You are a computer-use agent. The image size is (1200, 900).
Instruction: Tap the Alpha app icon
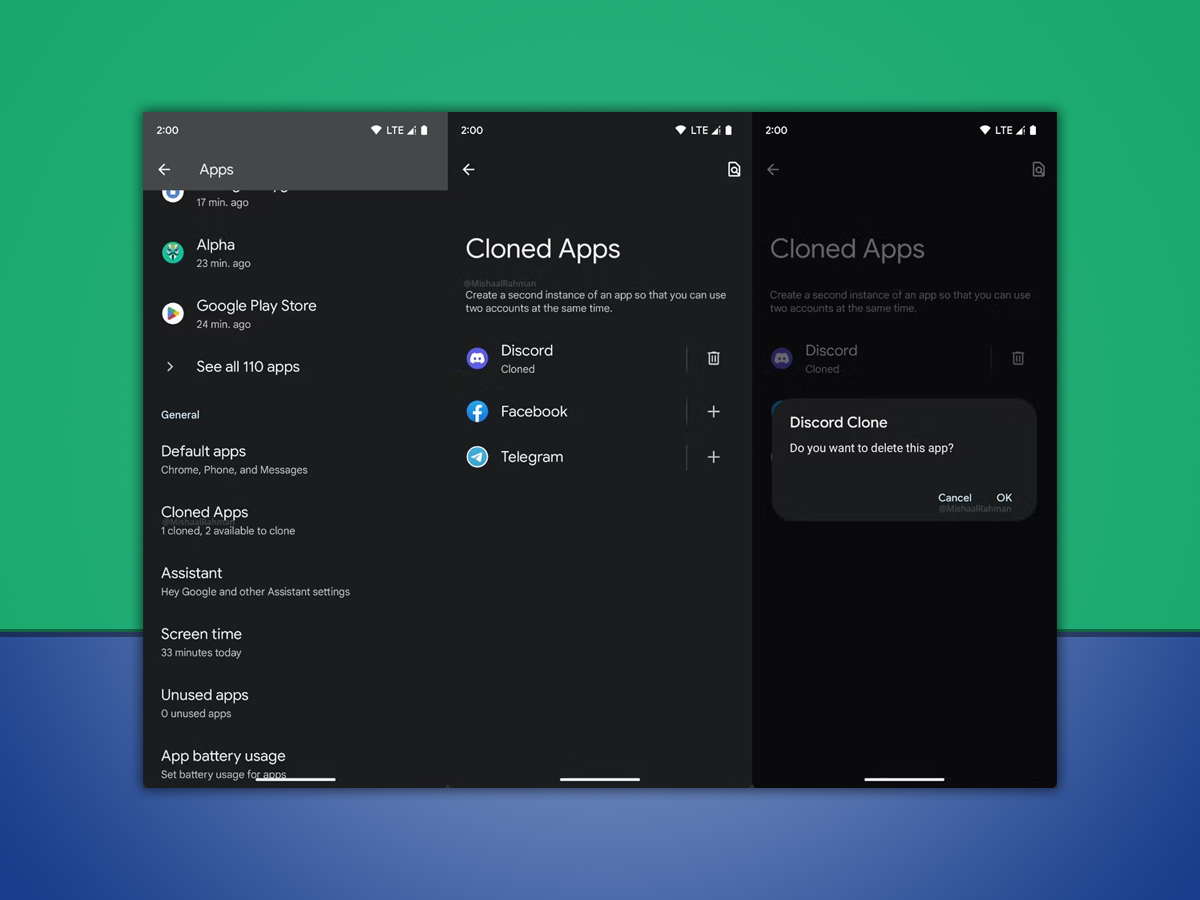coord(173,253)
